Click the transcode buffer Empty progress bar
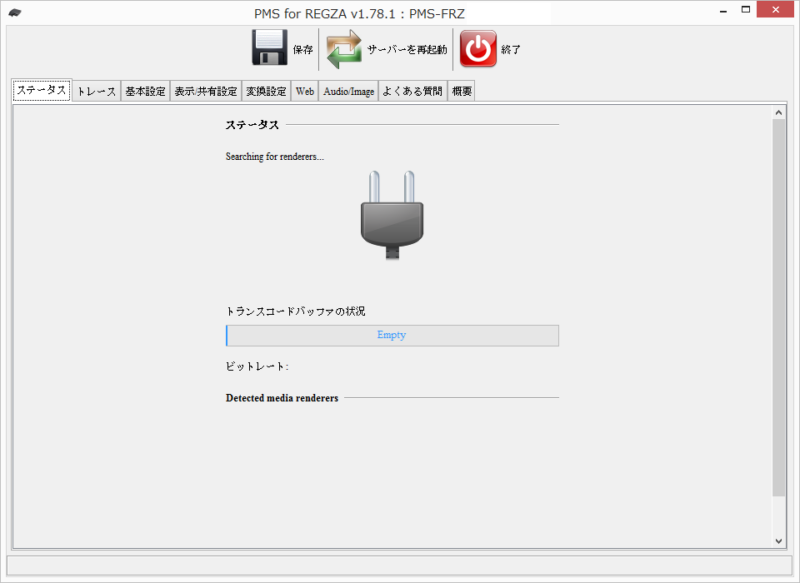Image resolution: width=800 pixels, height=583 pixels. point(392,336)
